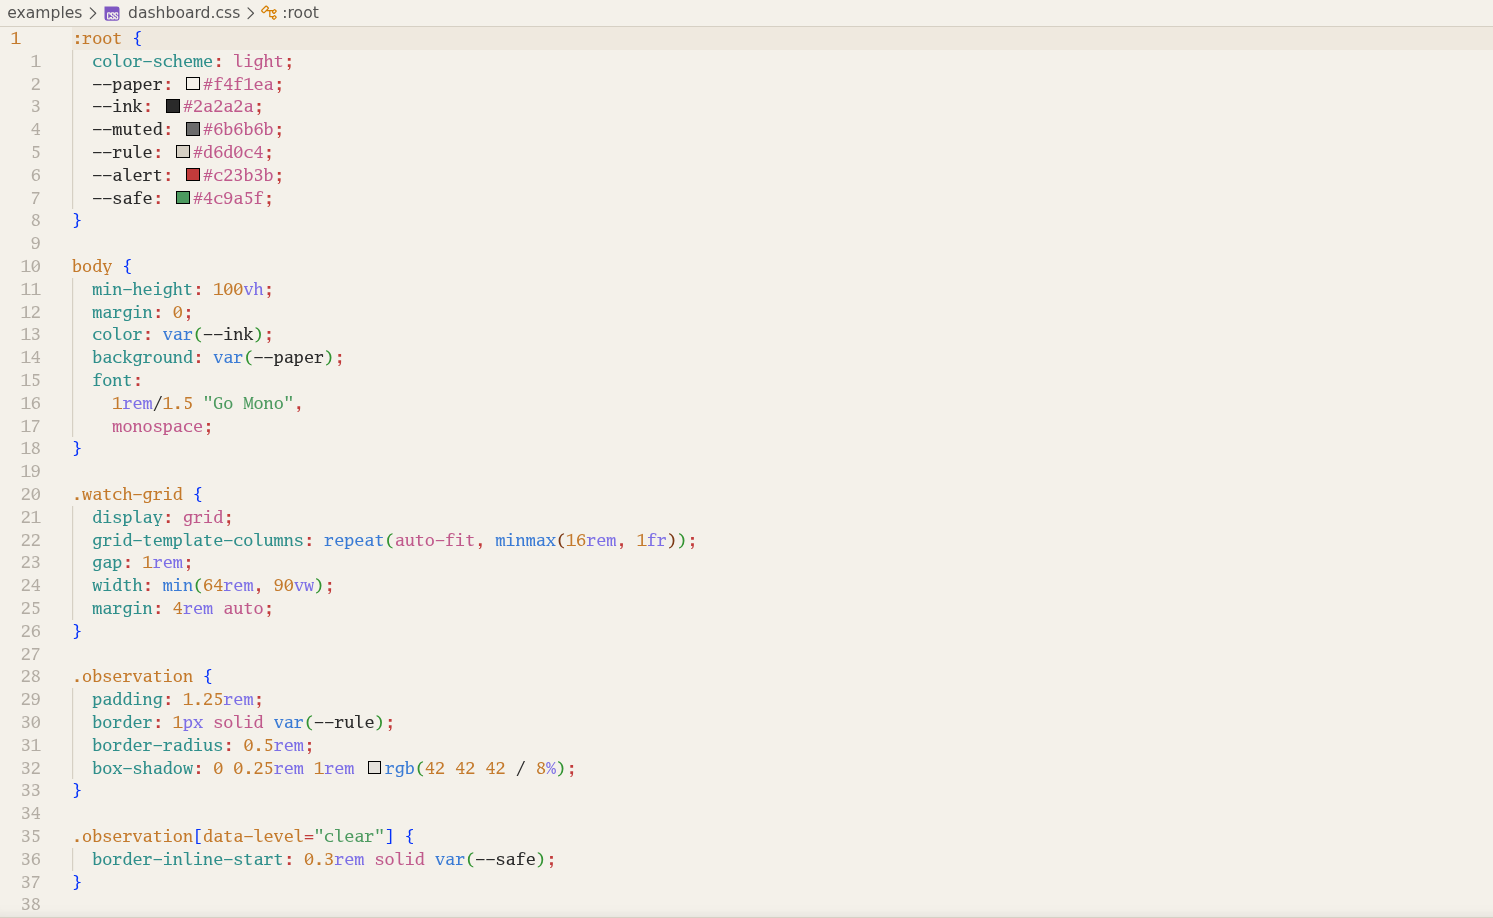Click the 'monospace' font value

157,426
